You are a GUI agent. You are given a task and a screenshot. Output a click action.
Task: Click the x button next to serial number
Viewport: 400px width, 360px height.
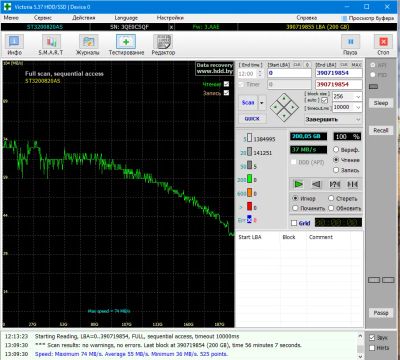(x=171, y=27)
